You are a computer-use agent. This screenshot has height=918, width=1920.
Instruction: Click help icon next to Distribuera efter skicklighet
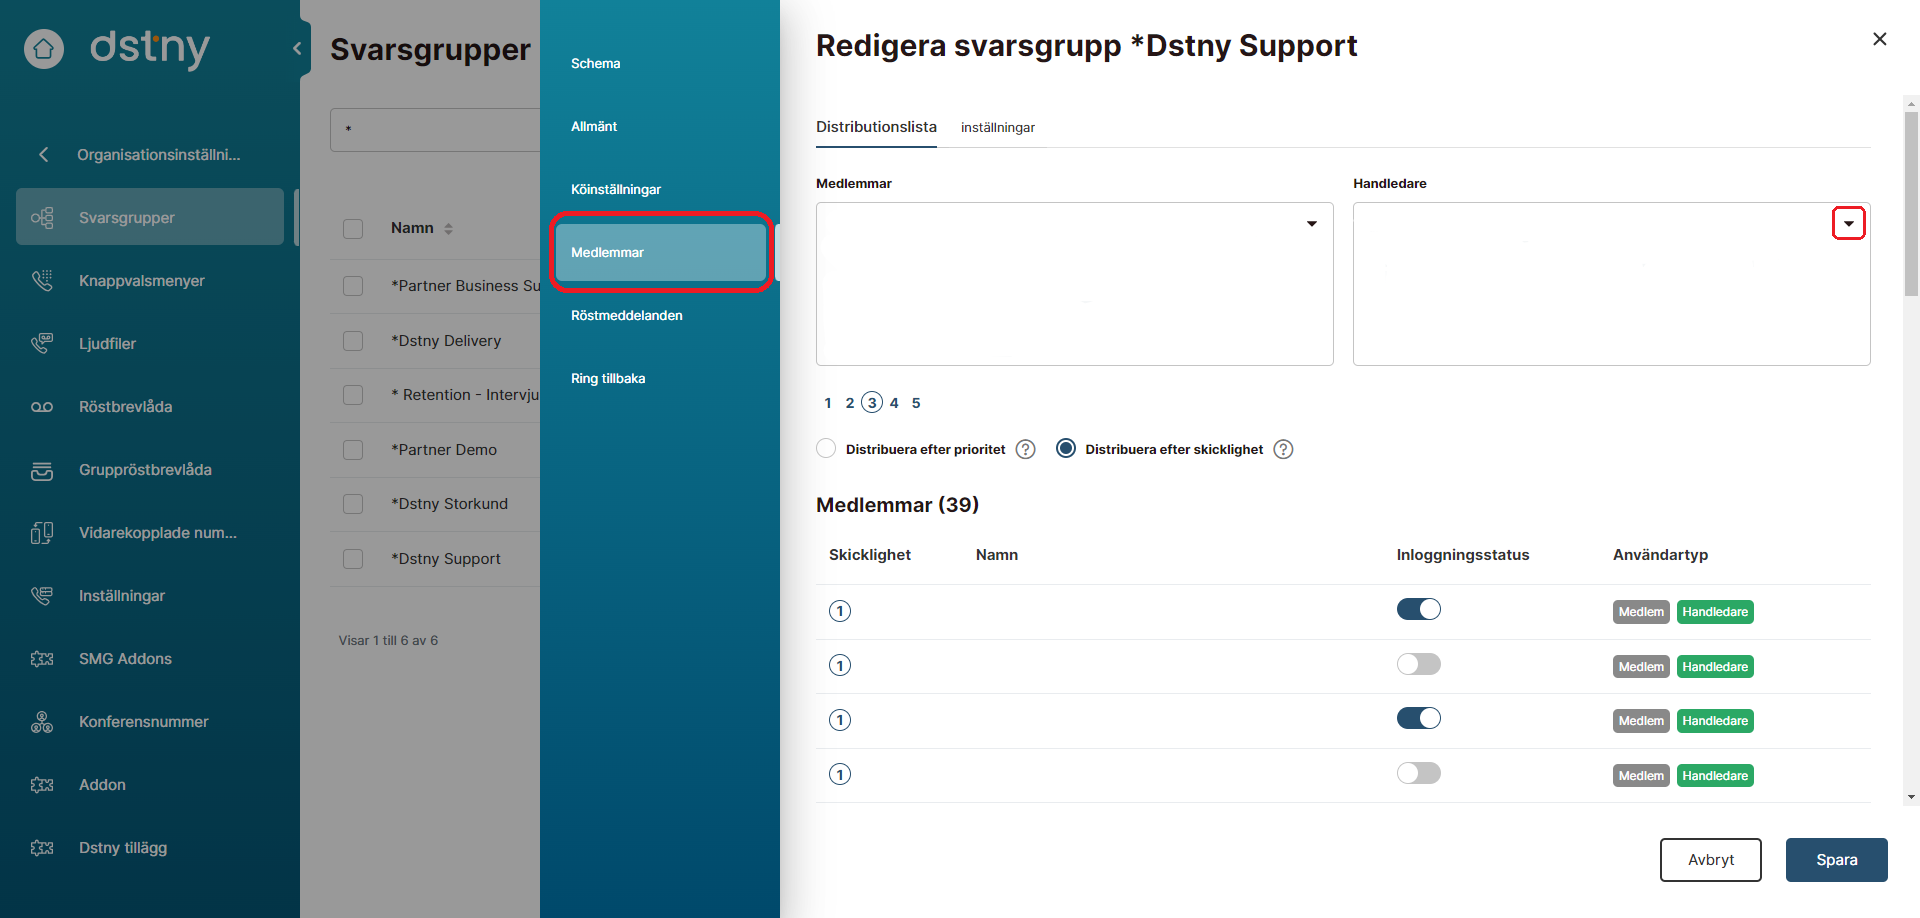(x=1283, y=450)
